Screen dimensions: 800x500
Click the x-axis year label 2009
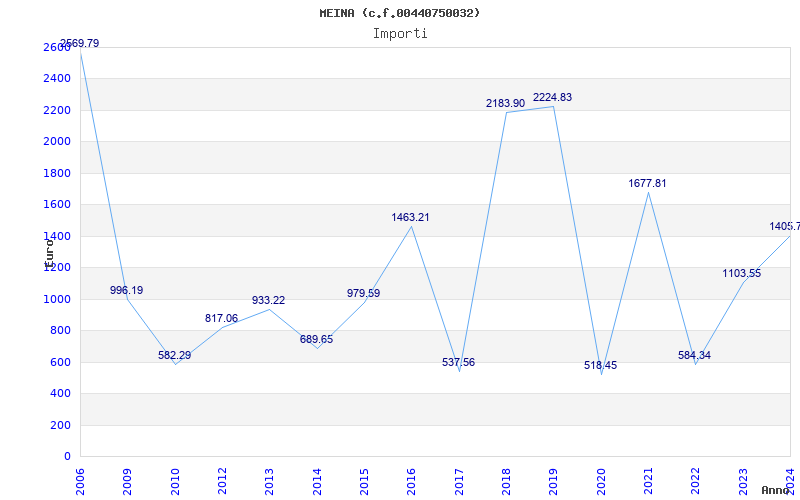pos(128,482)
